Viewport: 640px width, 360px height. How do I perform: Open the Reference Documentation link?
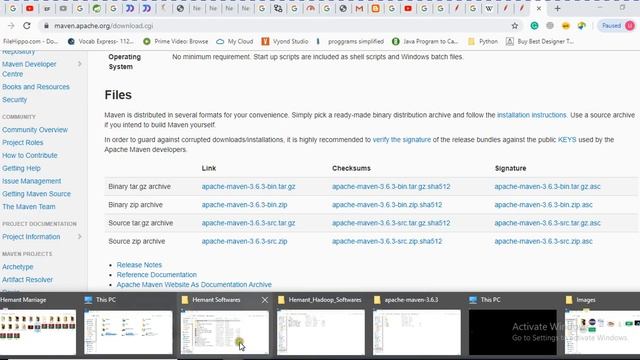[156, 275]
